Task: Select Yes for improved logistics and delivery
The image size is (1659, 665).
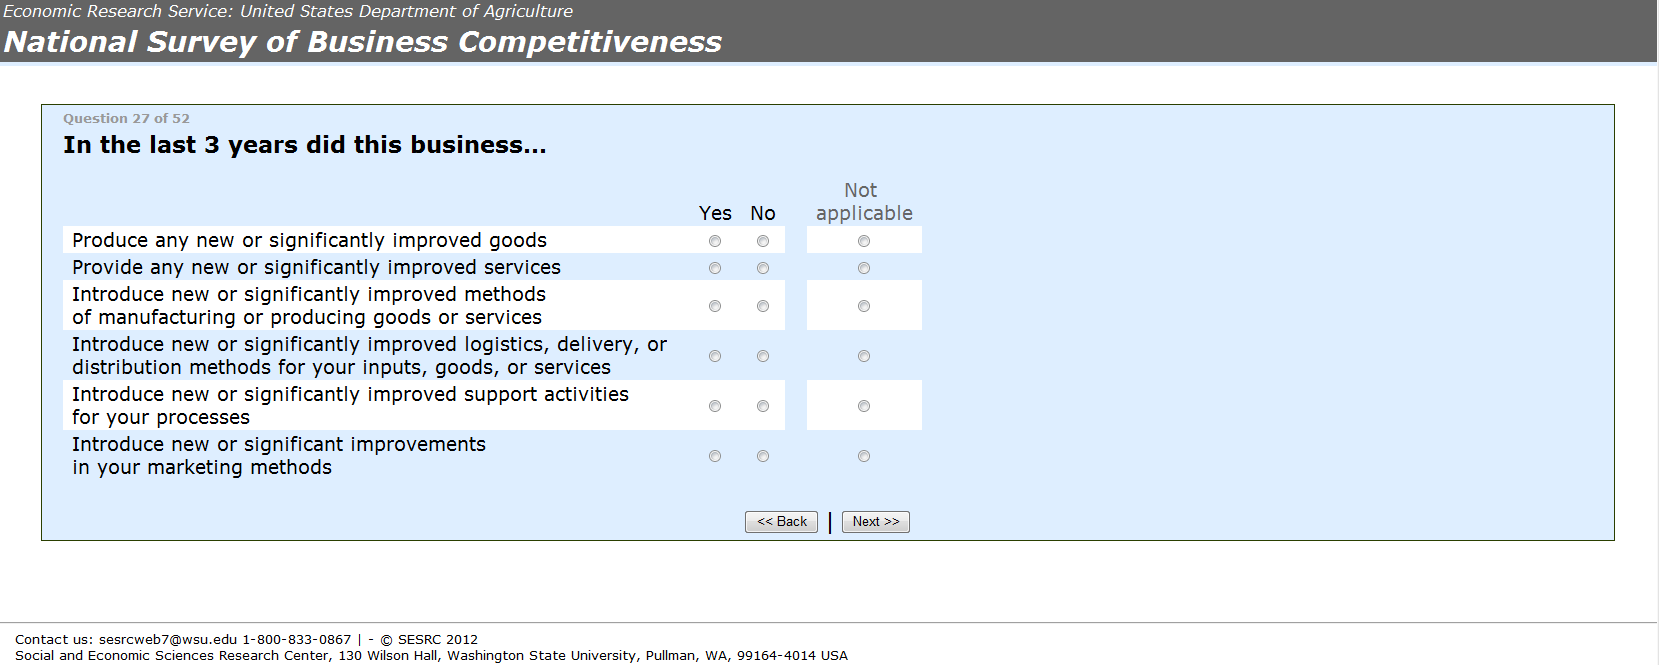Action: tap(715, 356)
